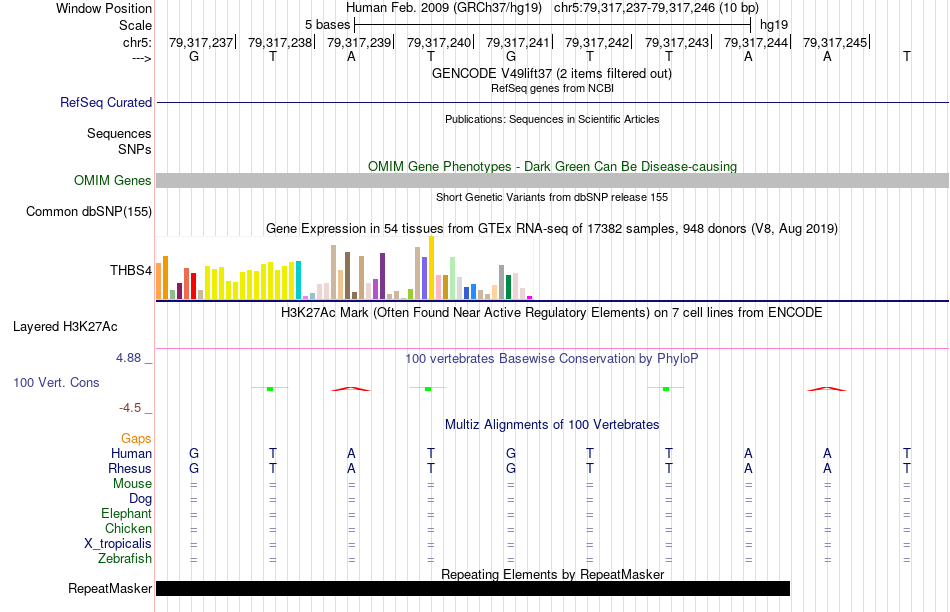Click the '5 bases' scale text
Viewport: 950px width, 612px height.
(327, 25)
